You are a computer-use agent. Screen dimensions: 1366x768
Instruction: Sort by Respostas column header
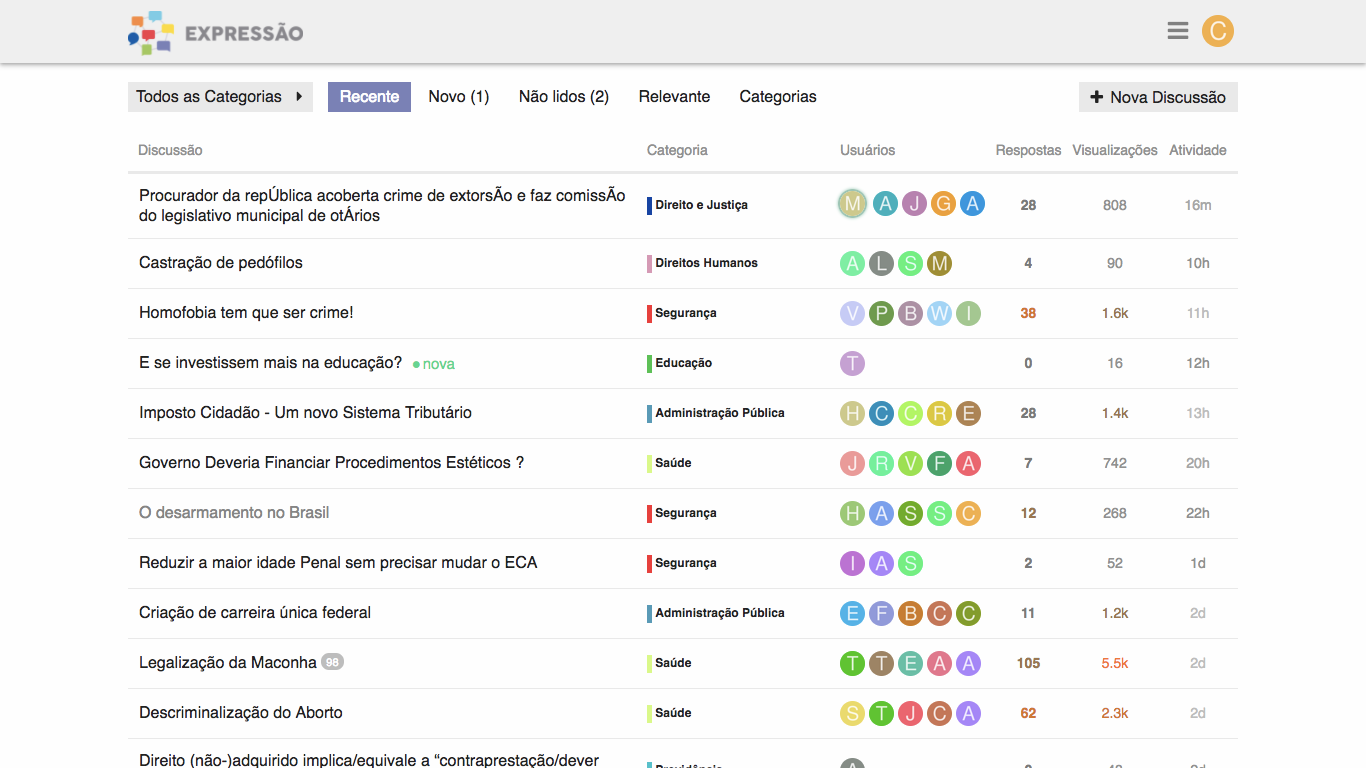pyautogui.click(x=1028, y=150)
